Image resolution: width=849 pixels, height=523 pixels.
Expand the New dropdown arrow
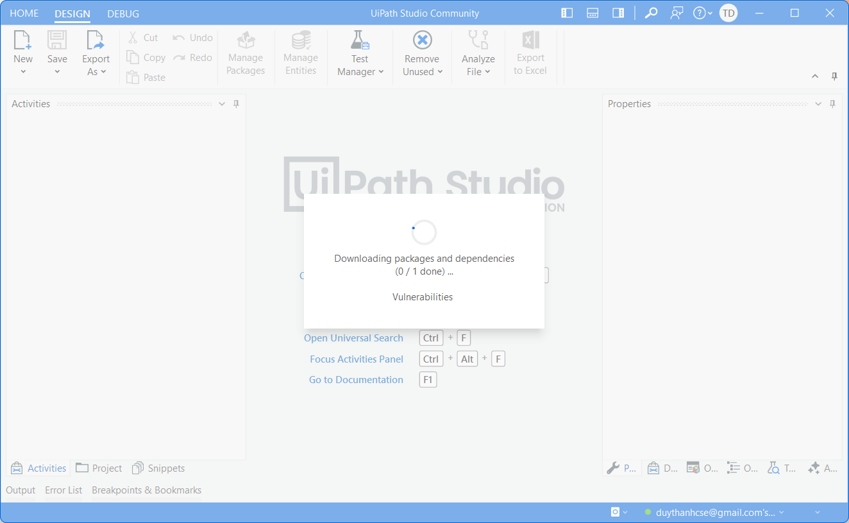(23, 71)
